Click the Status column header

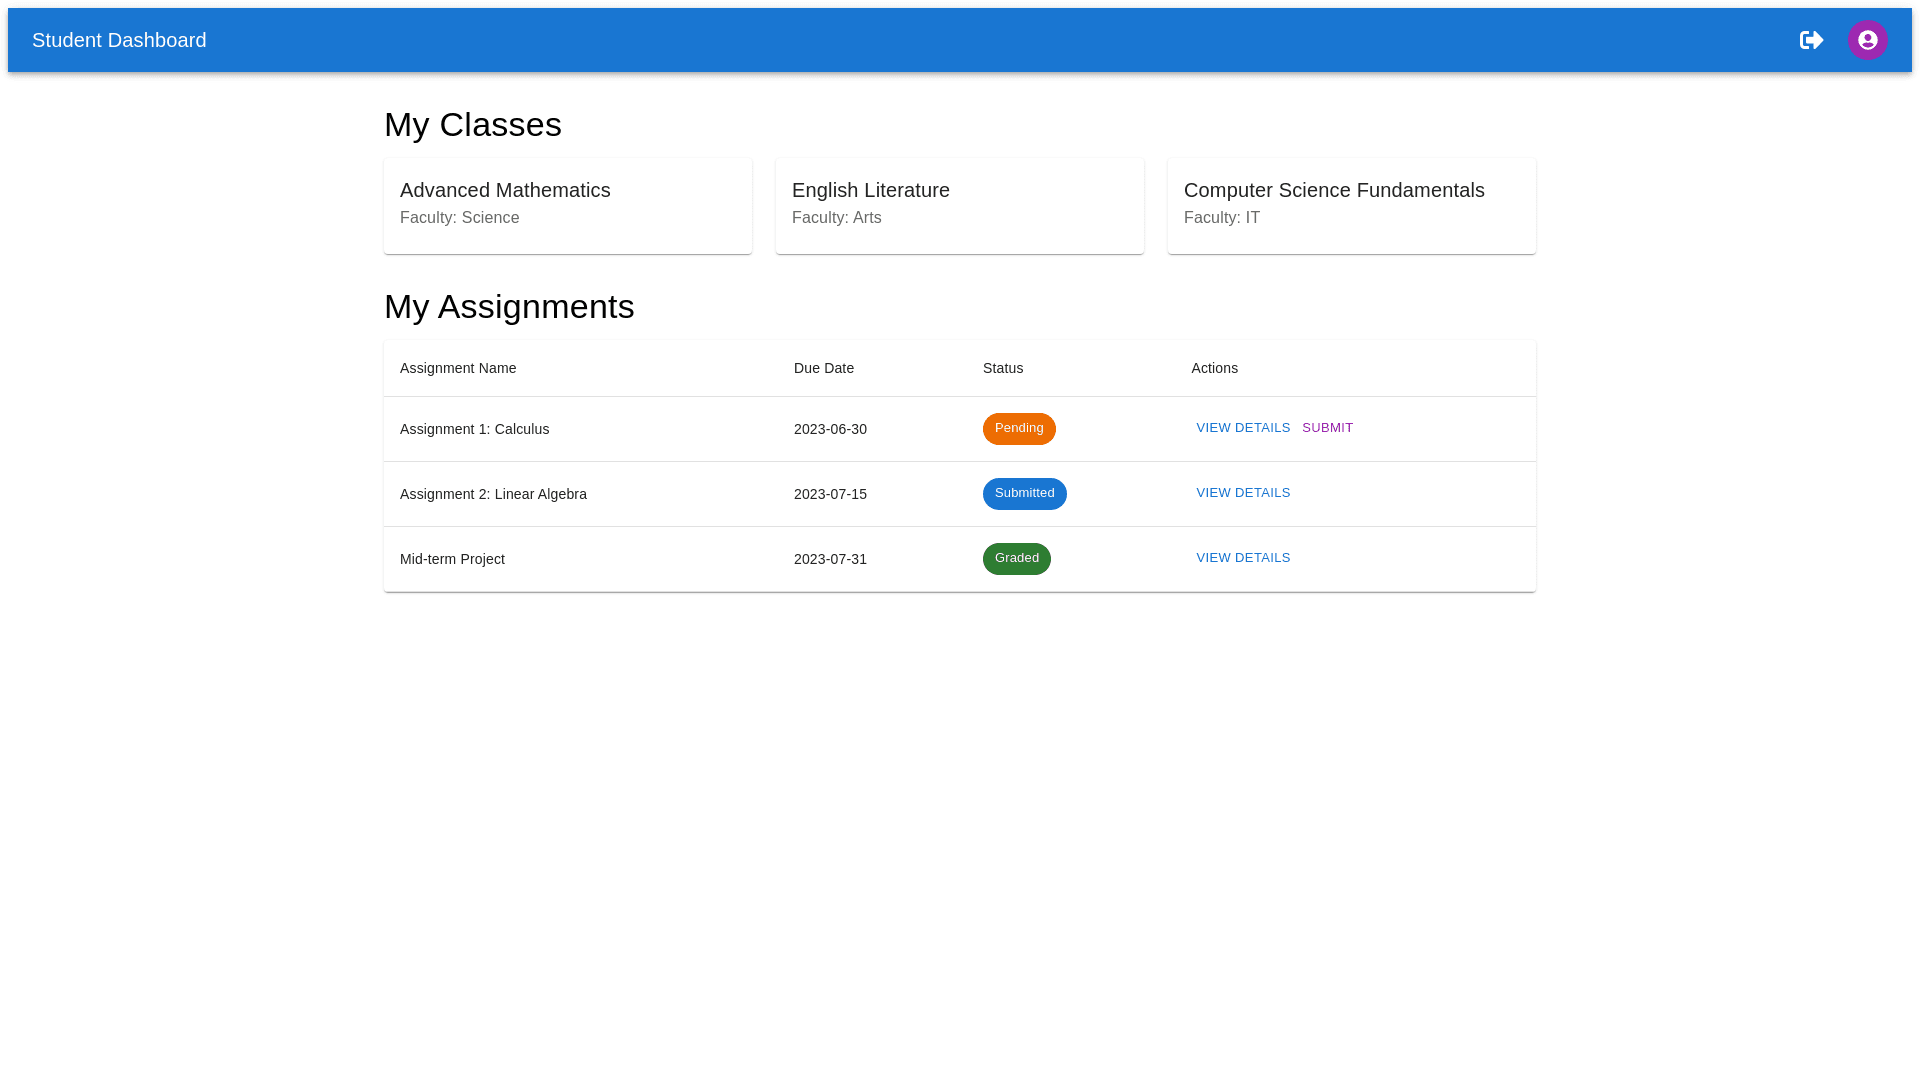1002,368
